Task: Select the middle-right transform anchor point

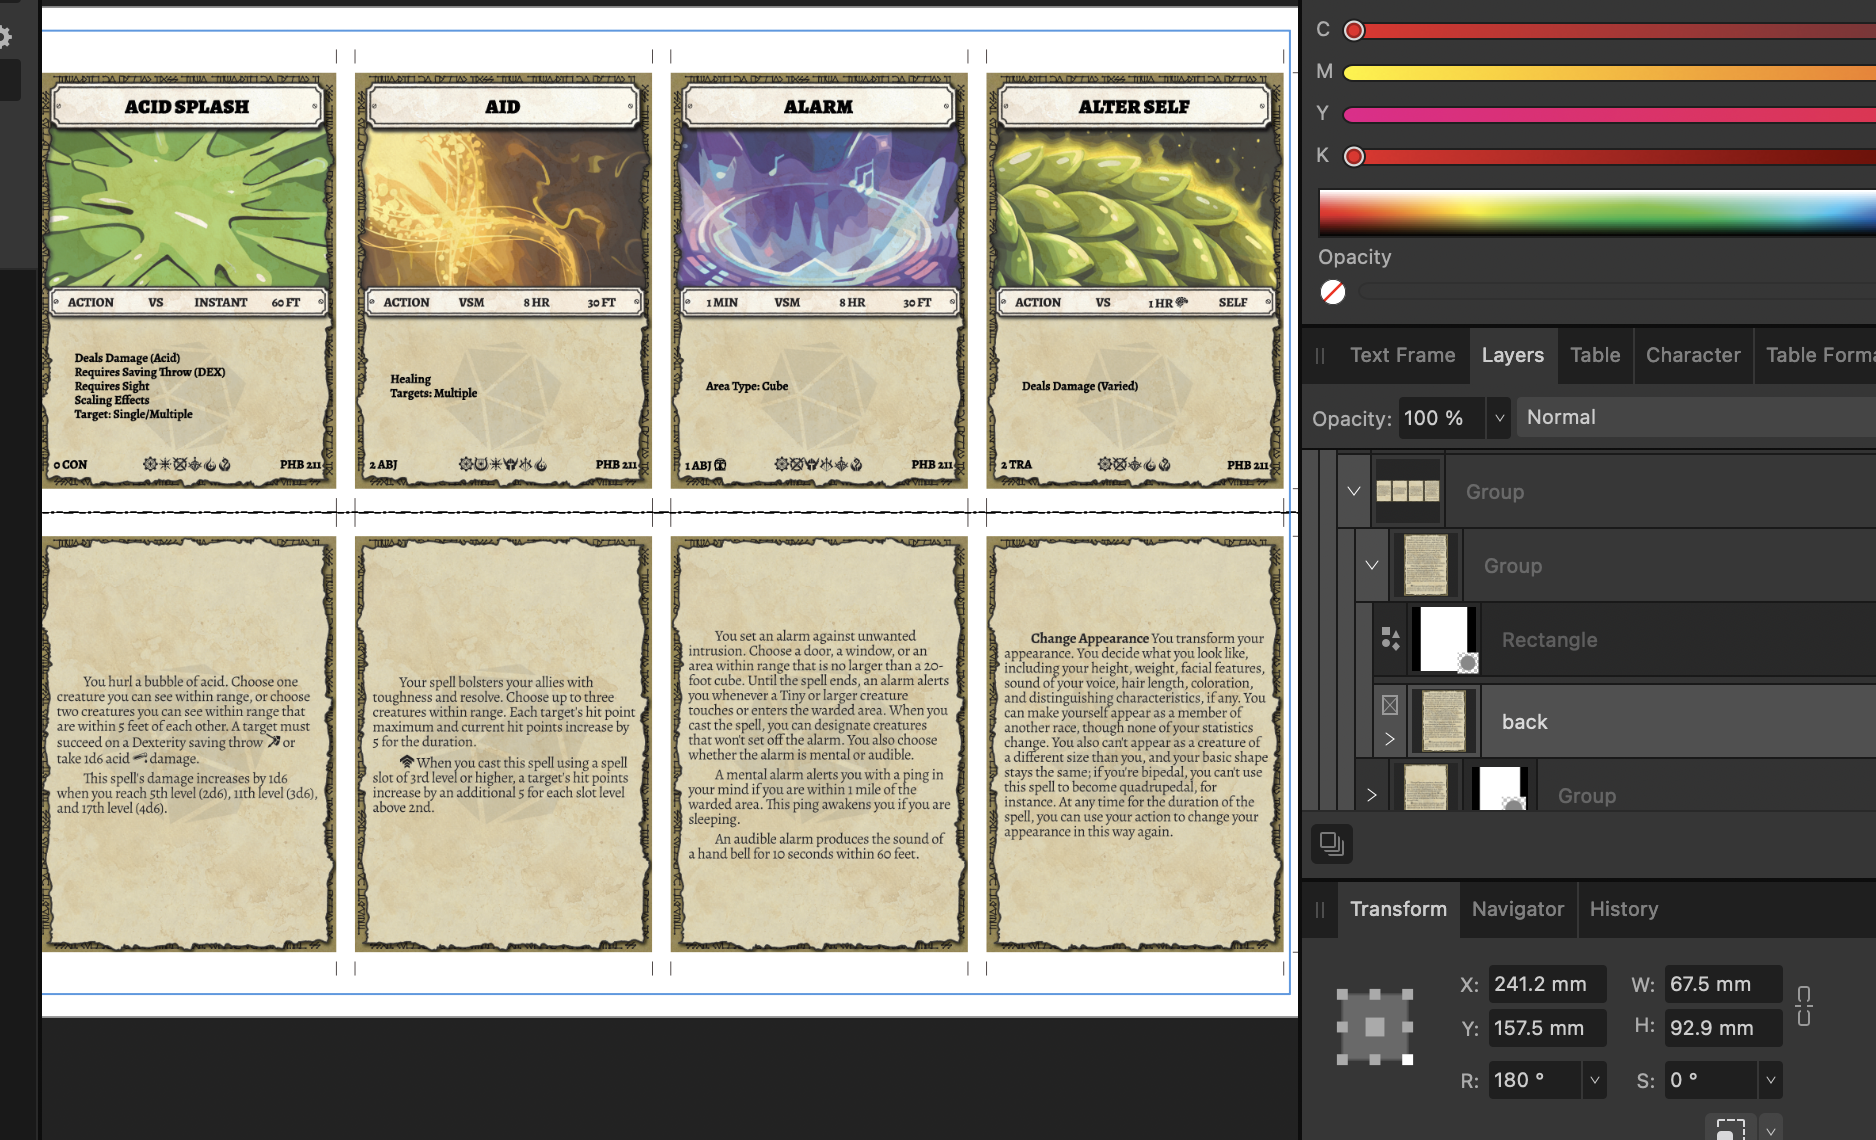Action: tap(1407, 1027)
